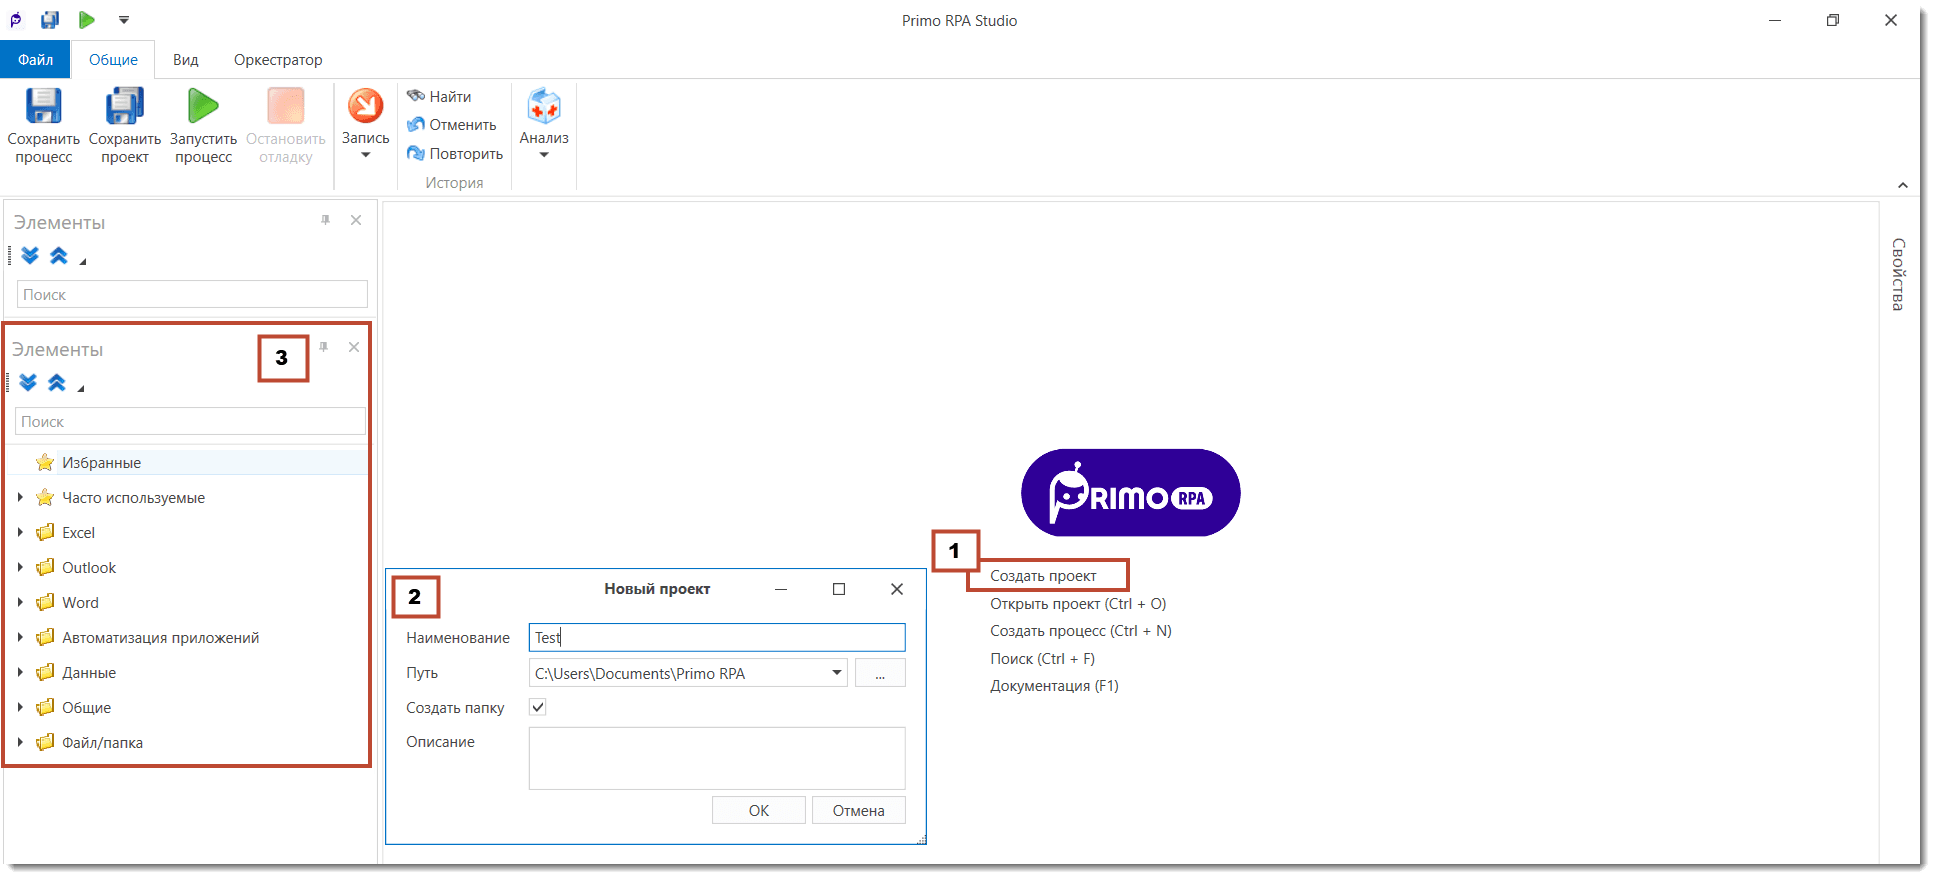This screenshot has width=1935, height=879.
Task: Open the Анализ tool icon
Action: (x=544, y=106)
